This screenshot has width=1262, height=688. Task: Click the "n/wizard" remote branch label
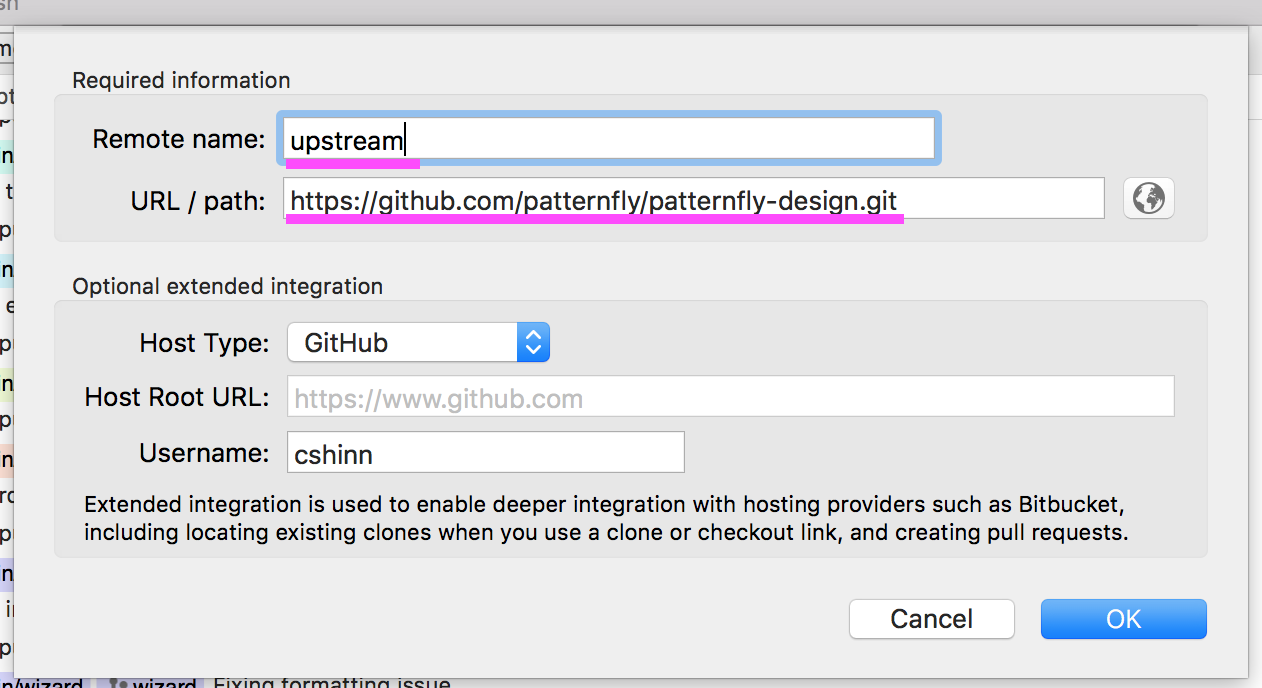tap(42, 684)
